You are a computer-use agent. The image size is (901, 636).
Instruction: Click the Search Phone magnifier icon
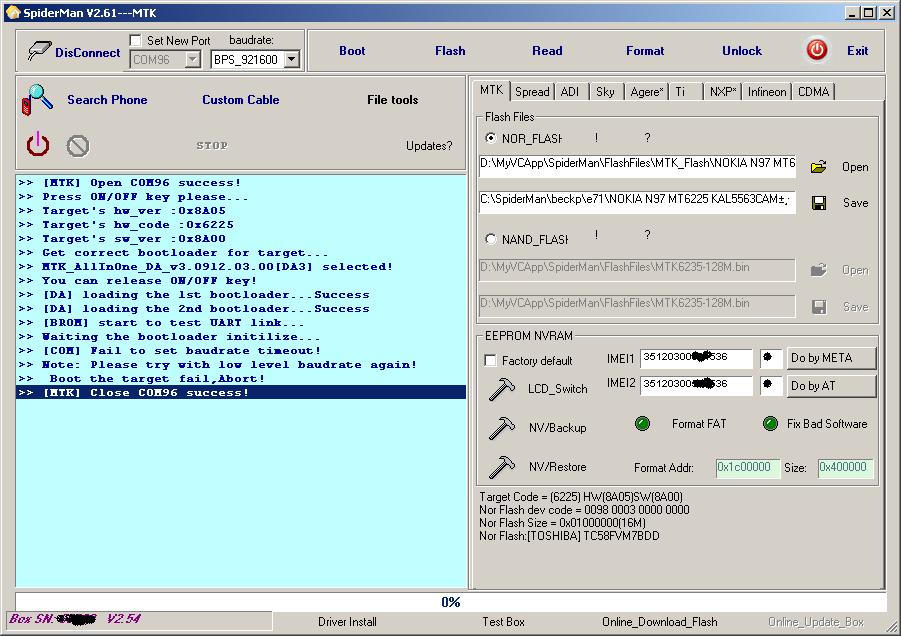coord(37,99)
